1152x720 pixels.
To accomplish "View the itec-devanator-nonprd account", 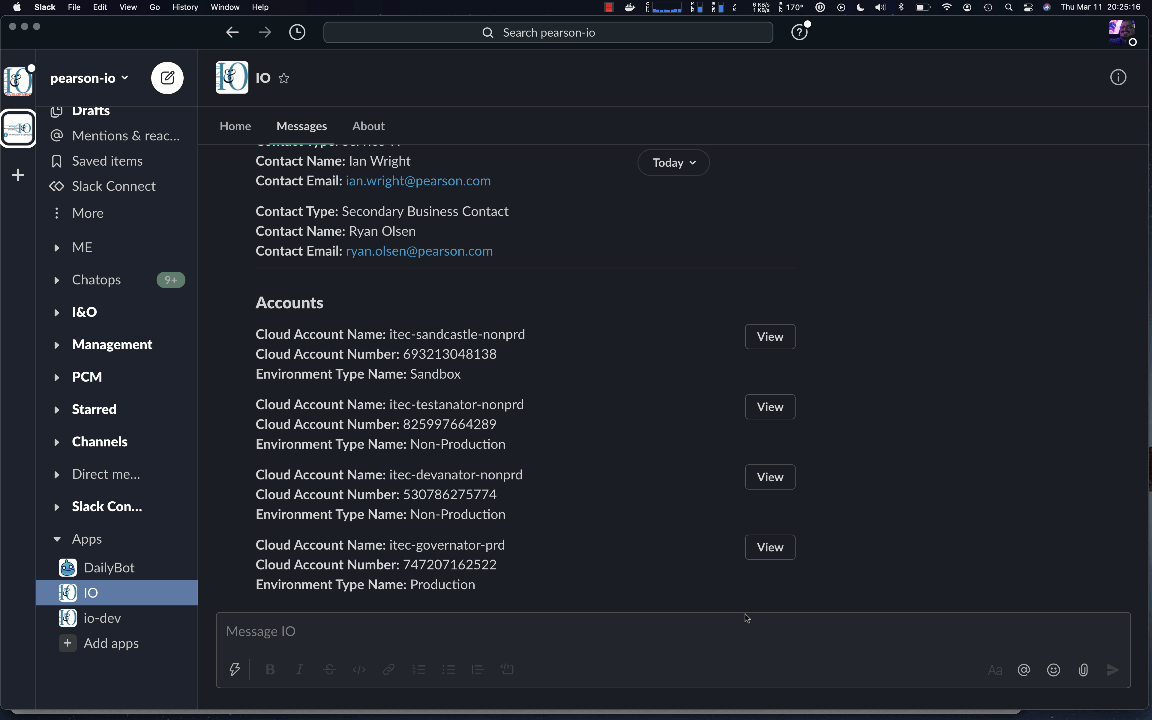I will click(x=770, y=477).
